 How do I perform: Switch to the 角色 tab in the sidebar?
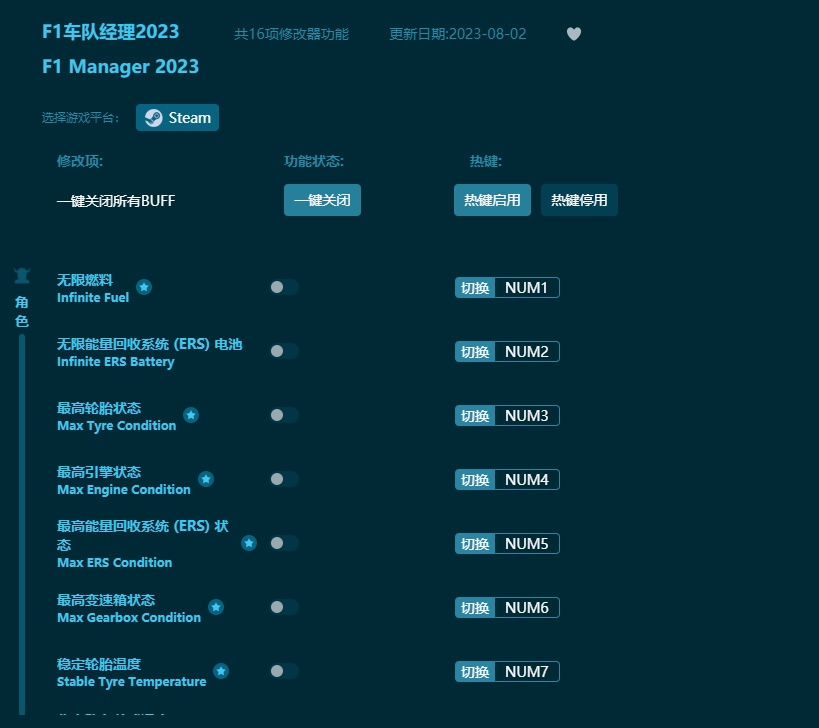(x=21, y=308)
